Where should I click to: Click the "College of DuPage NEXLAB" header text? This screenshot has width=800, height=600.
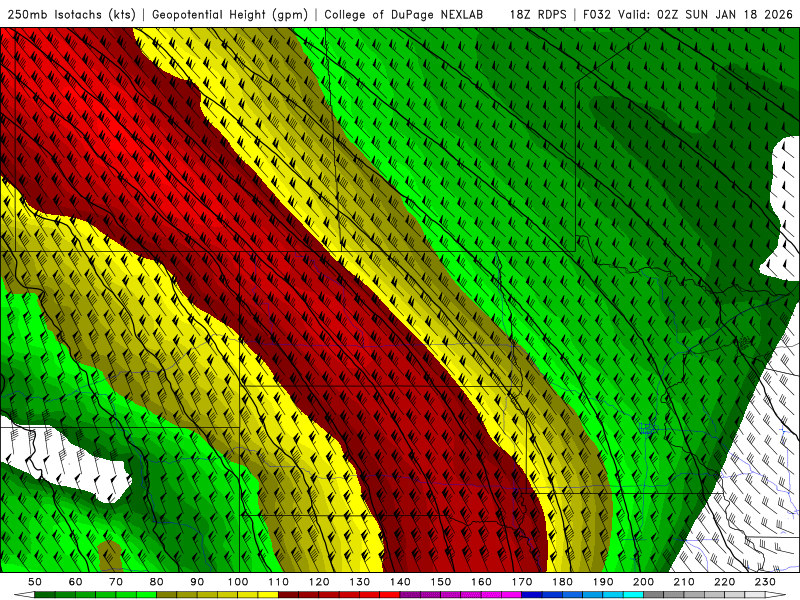tap(403, 15)
